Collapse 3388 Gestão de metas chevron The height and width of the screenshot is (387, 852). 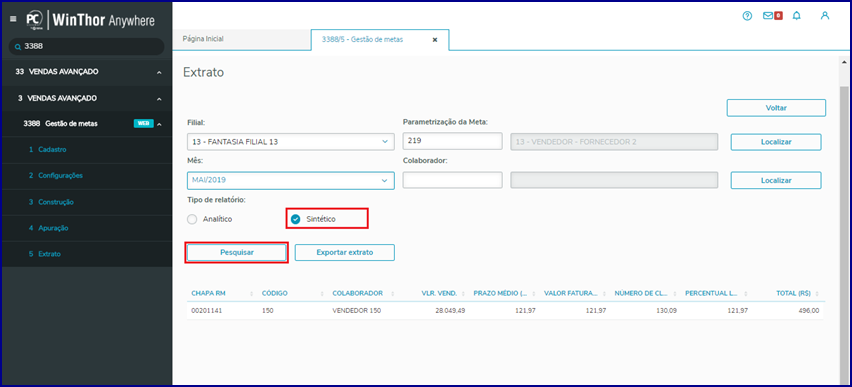[159, 124]
